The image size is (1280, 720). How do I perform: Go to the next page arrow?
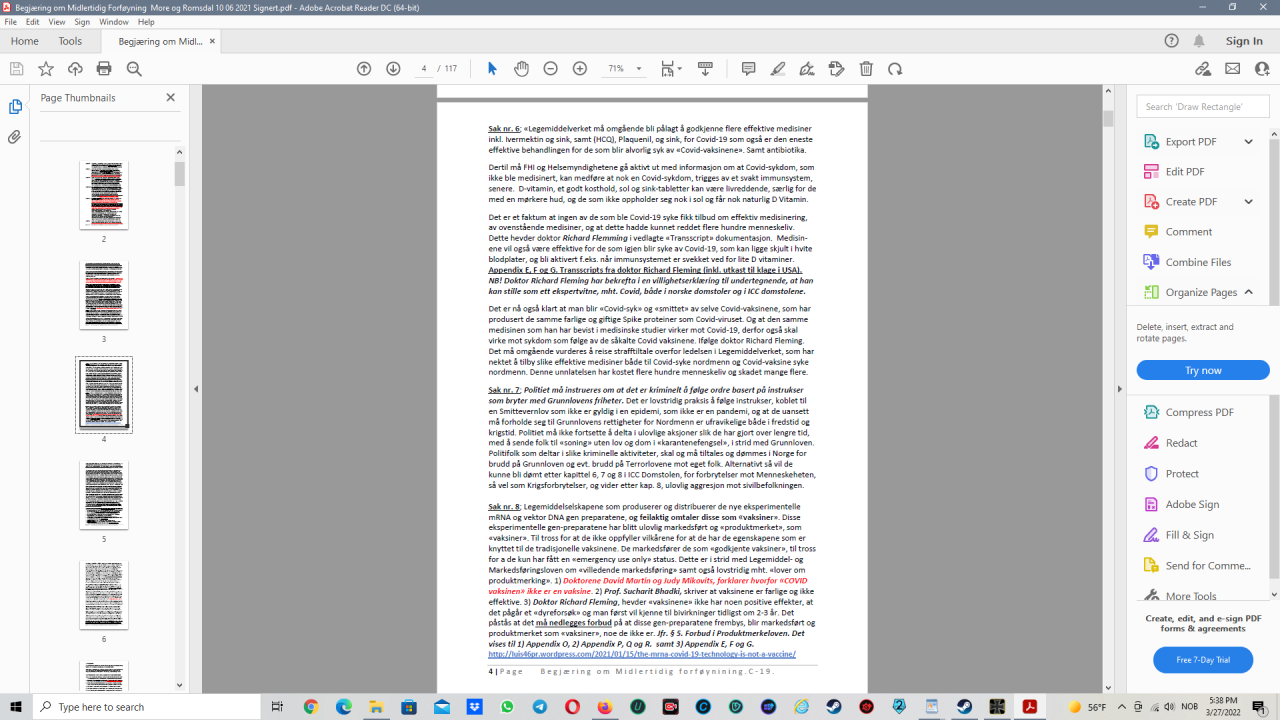(393, 69)
